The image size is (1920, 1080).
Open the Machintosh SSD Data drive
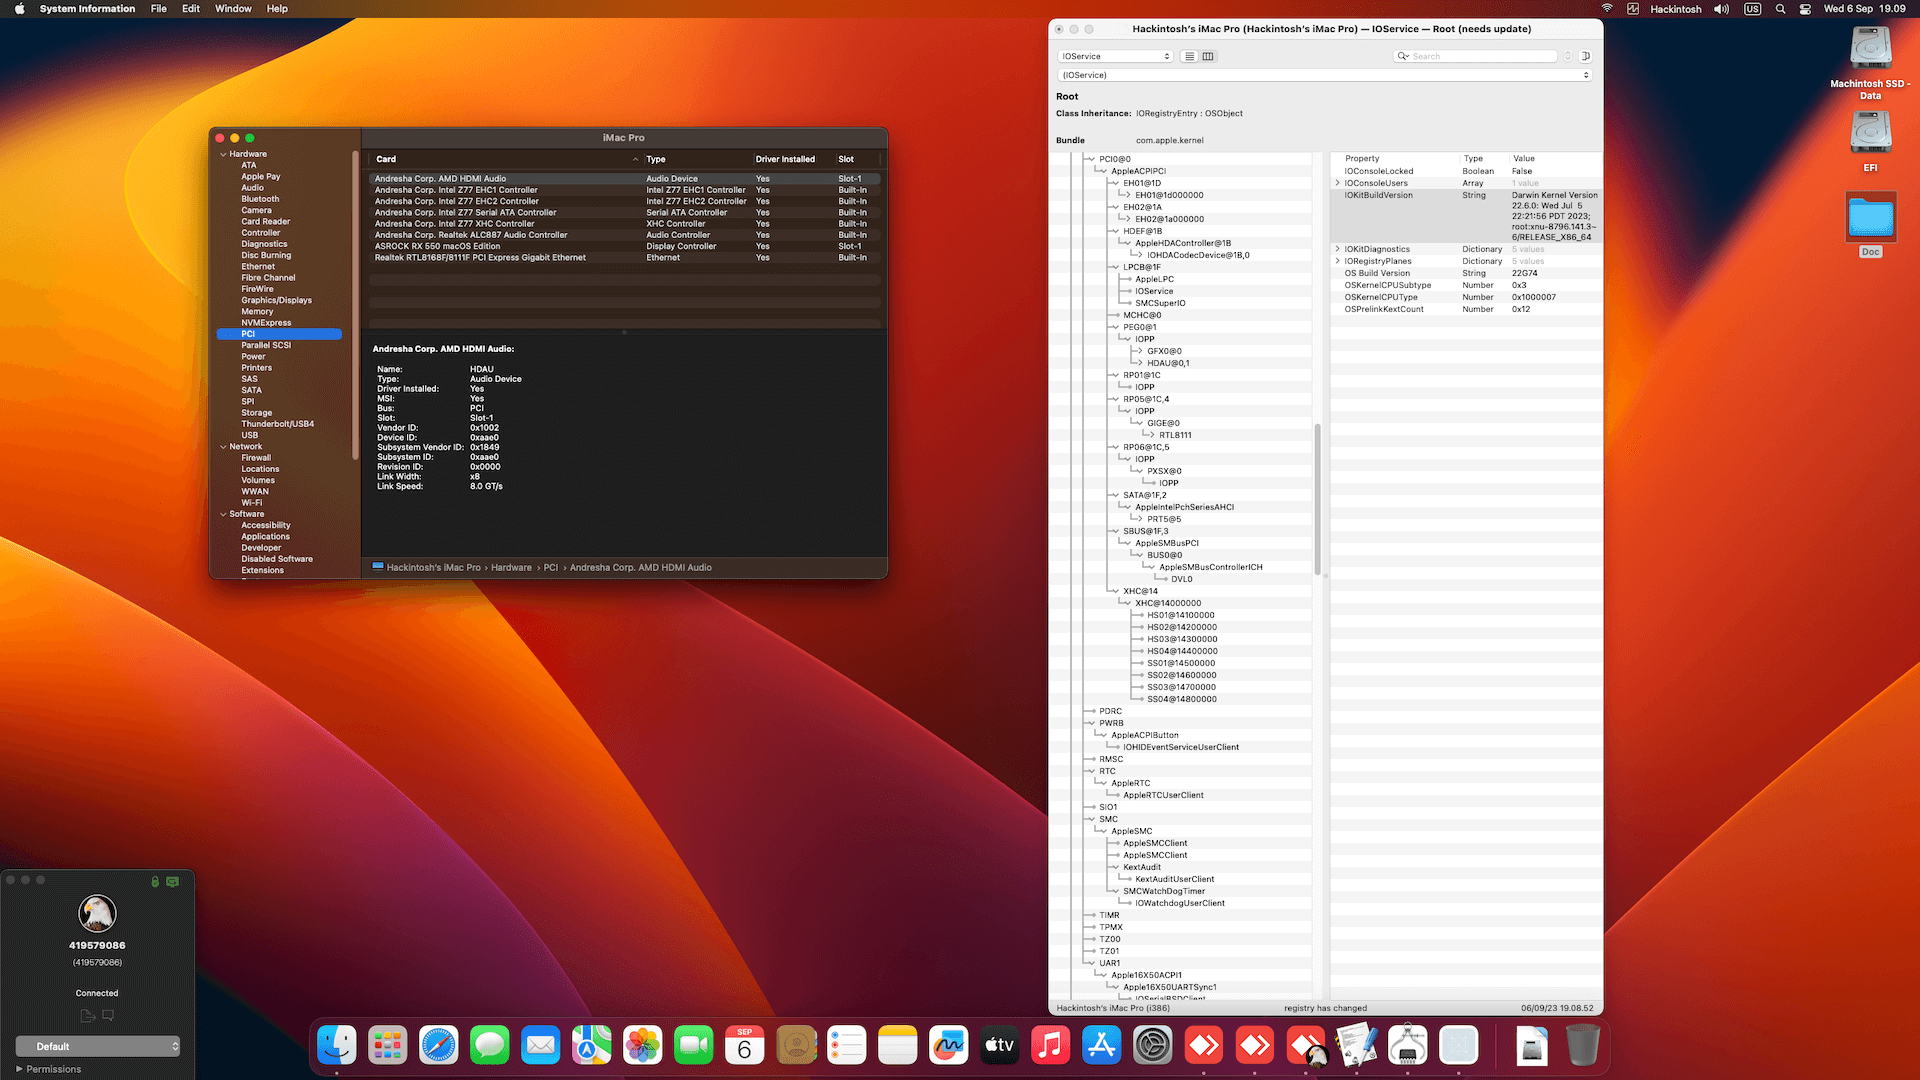[1870, 50]
